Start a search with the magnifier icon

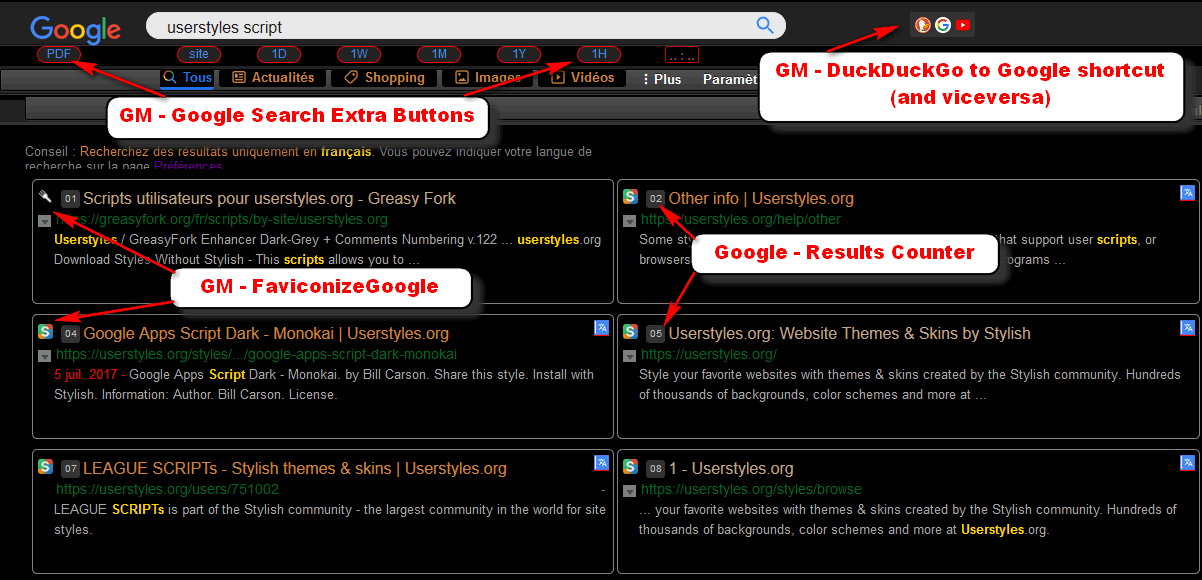[764, 25]
